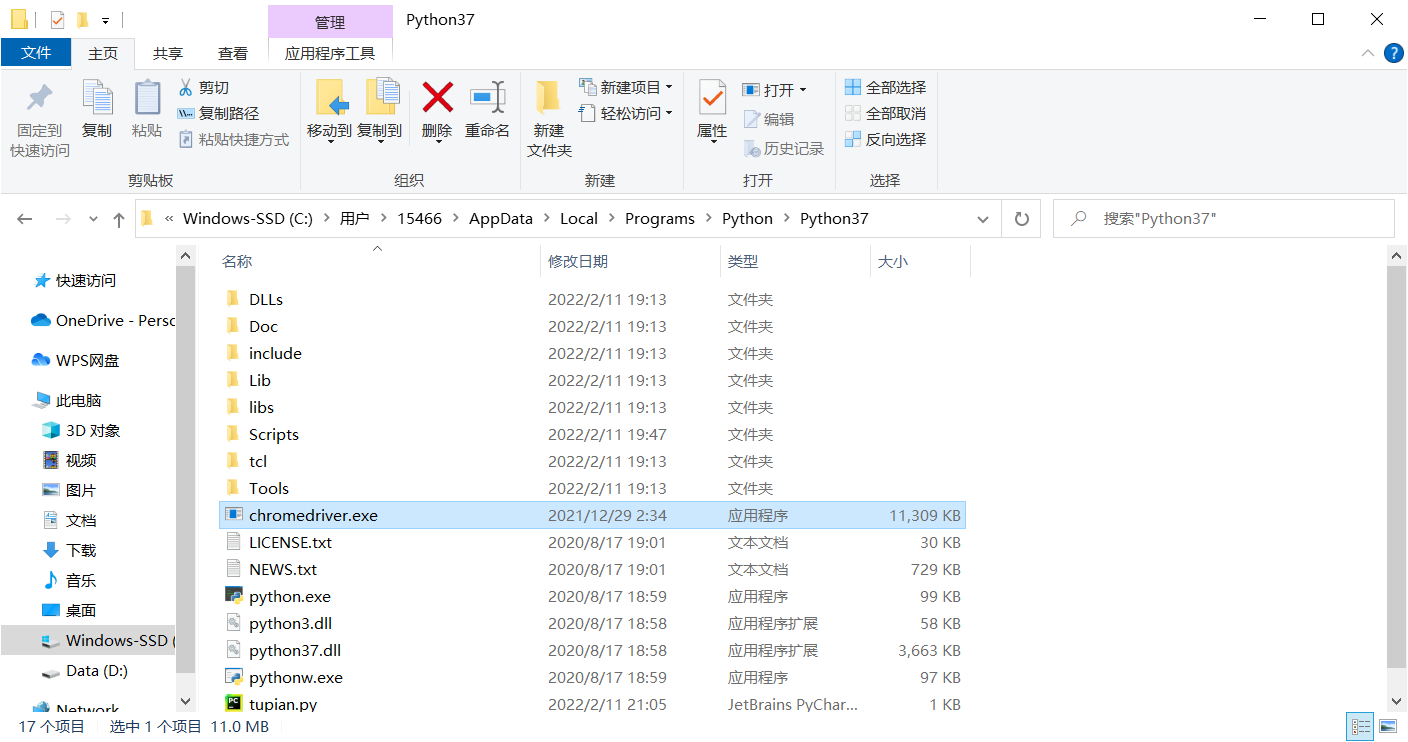Sort by Size (大小) column header
The height and width of the screenshot is (742, 1408).
coord(892,261)
